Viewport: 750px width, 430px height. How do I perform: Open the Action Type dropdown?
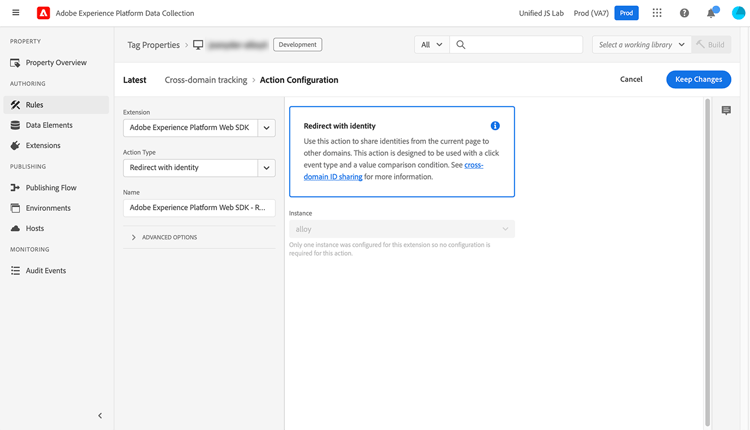point(199,168)
